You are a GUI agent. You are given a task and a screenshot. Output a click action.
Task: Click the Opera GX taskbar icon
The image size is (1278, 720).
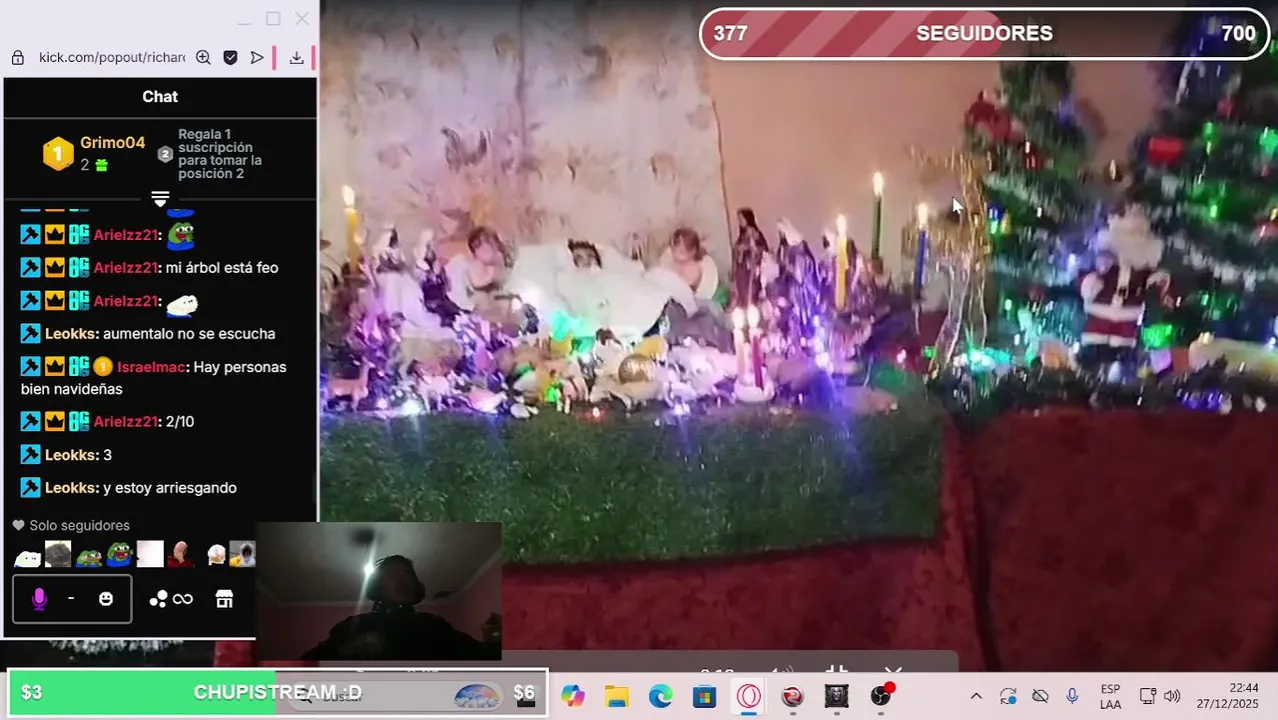(x=749, y=696)
